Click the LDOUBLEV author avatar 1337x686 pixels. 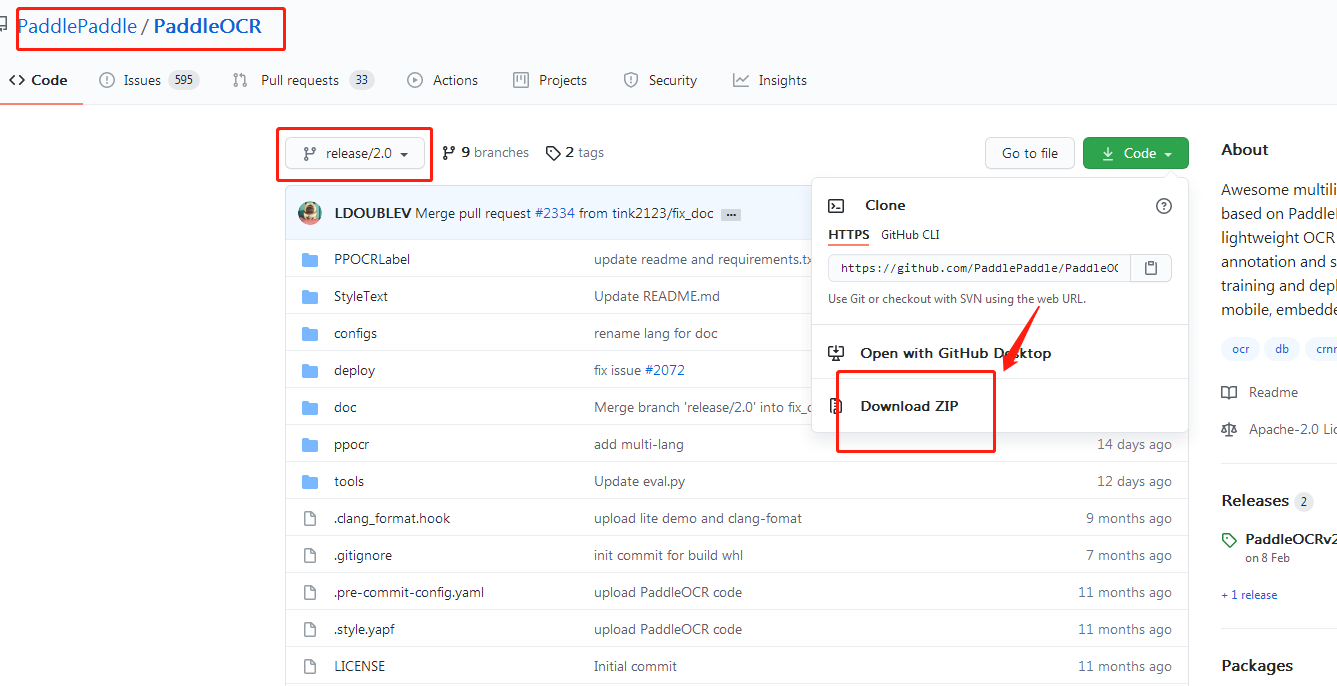click(x=311, y=212)
